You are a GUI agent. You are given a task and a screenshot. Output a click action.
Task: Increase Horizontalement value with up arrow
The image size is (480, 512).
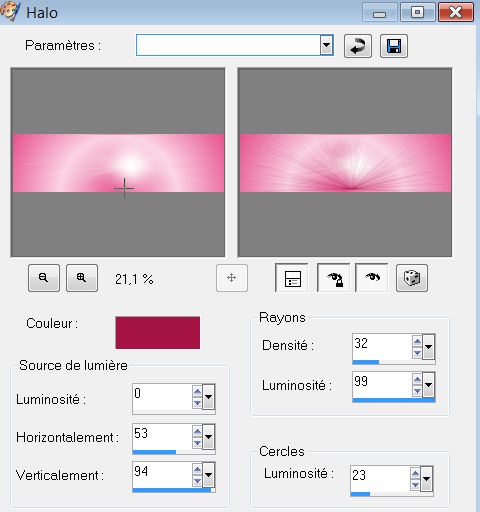pos(197,432)
